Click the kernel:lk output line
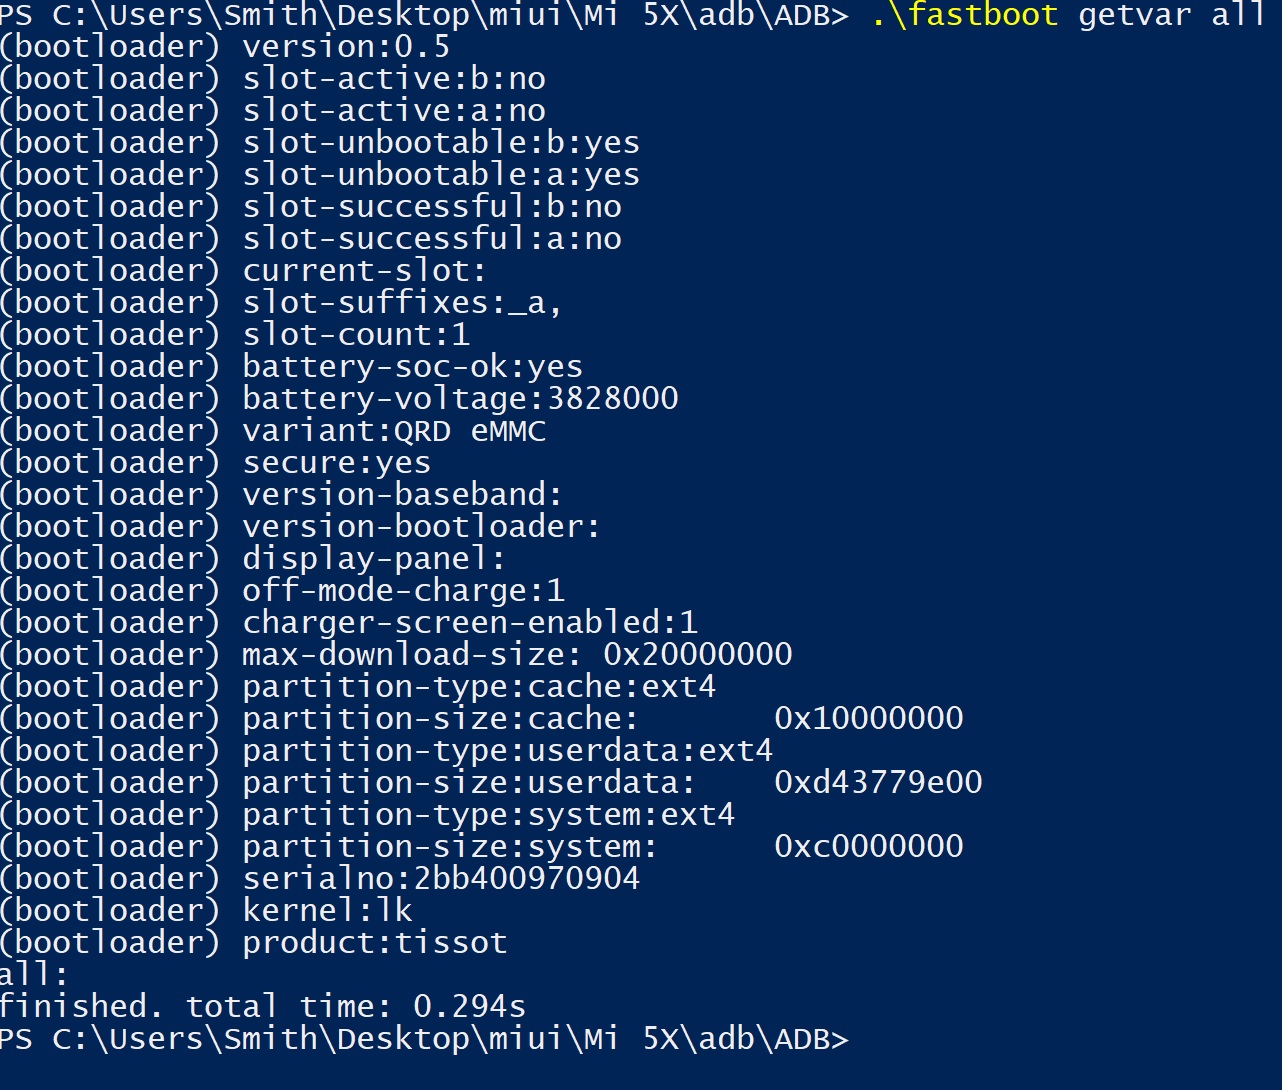This screenshot has height=1090, width=1283. 207,910
